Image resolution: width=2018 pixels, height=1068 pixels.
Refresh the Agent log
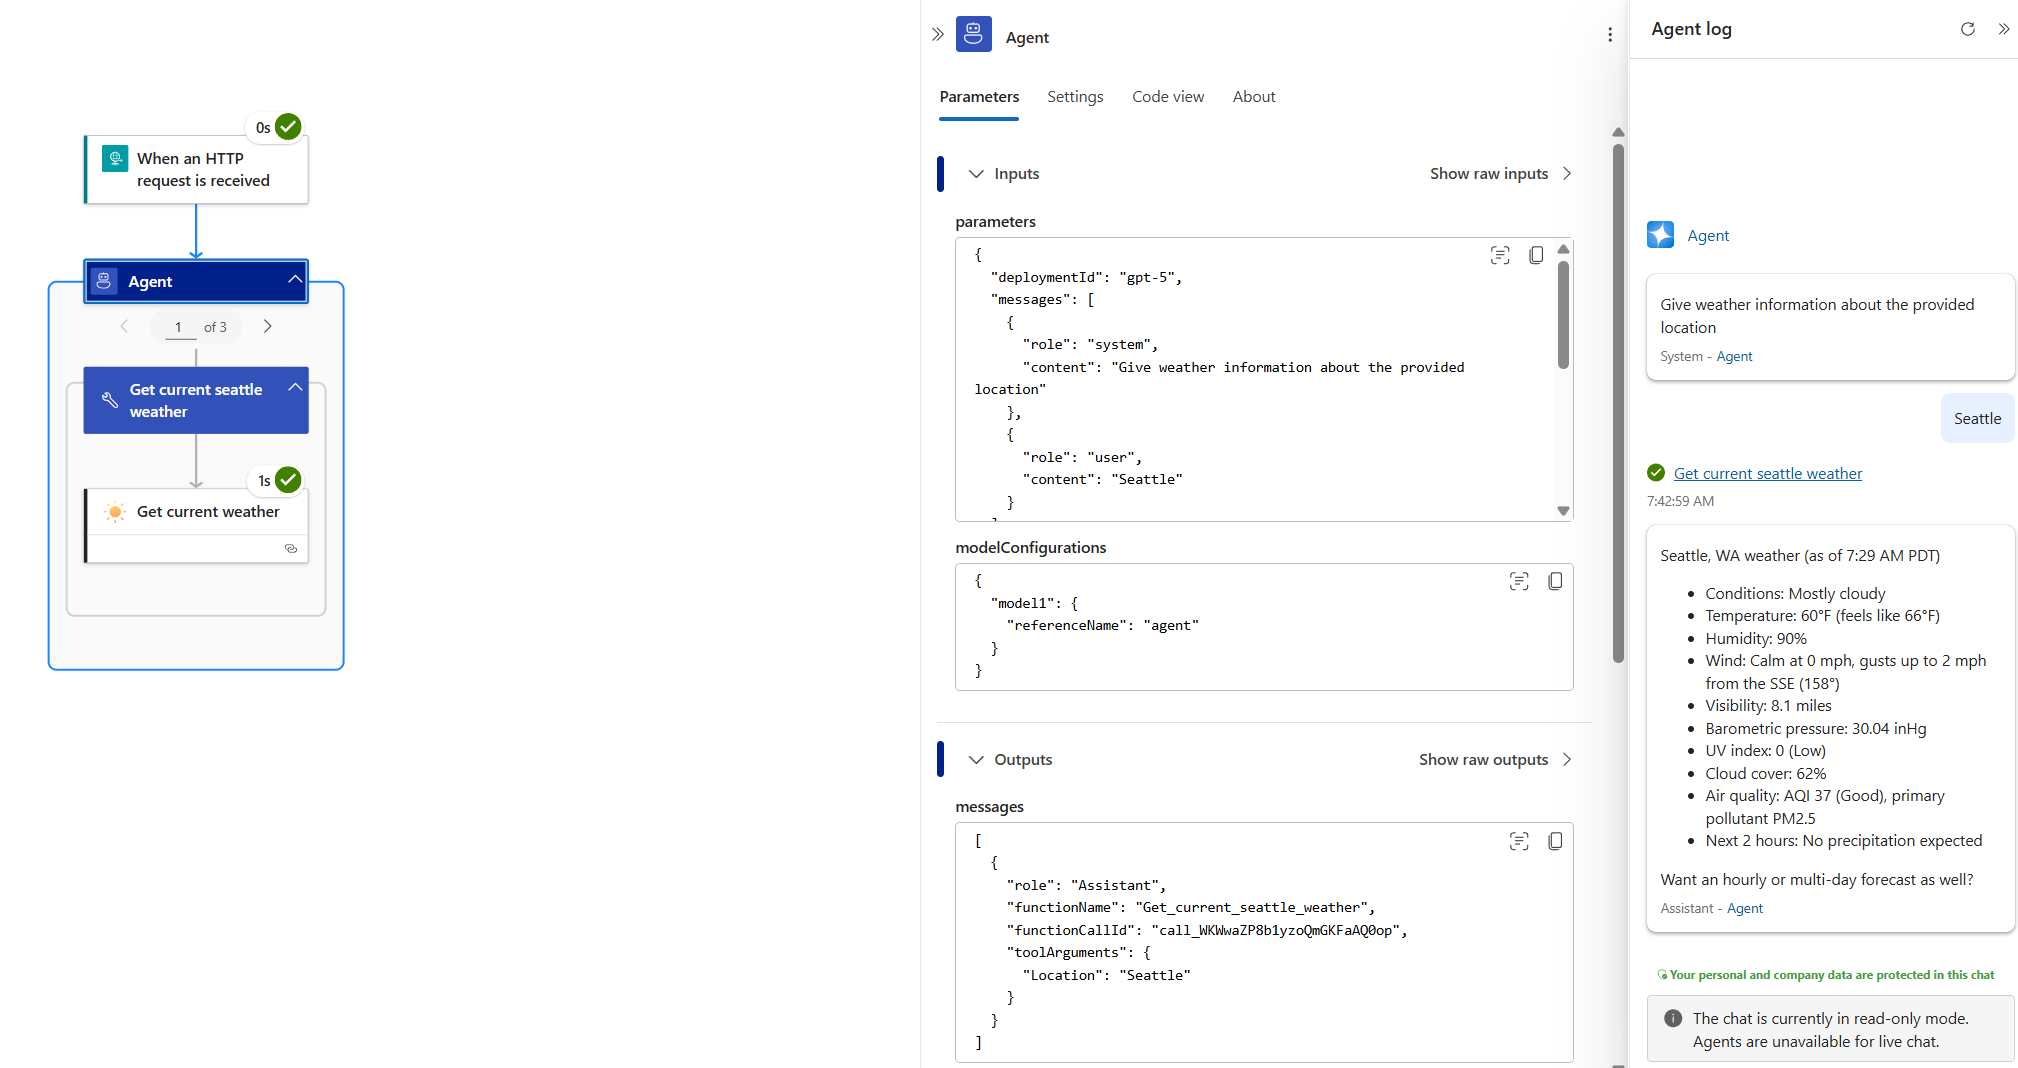[1967, 29]
